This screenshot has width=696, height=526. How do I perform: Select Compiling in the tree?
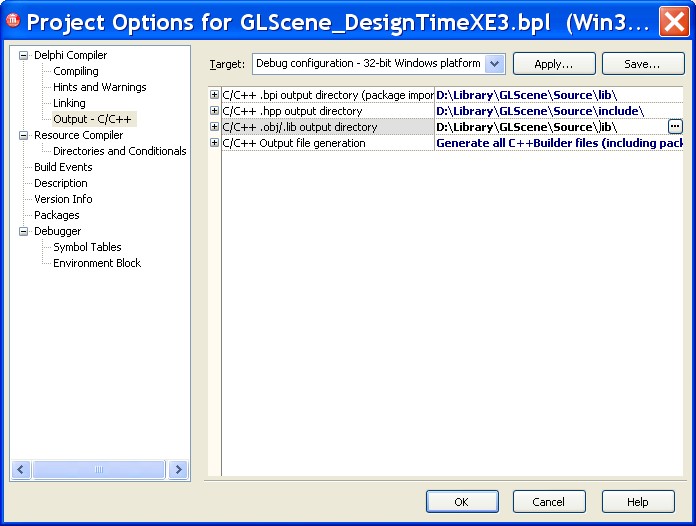click(x=76, y=71)
